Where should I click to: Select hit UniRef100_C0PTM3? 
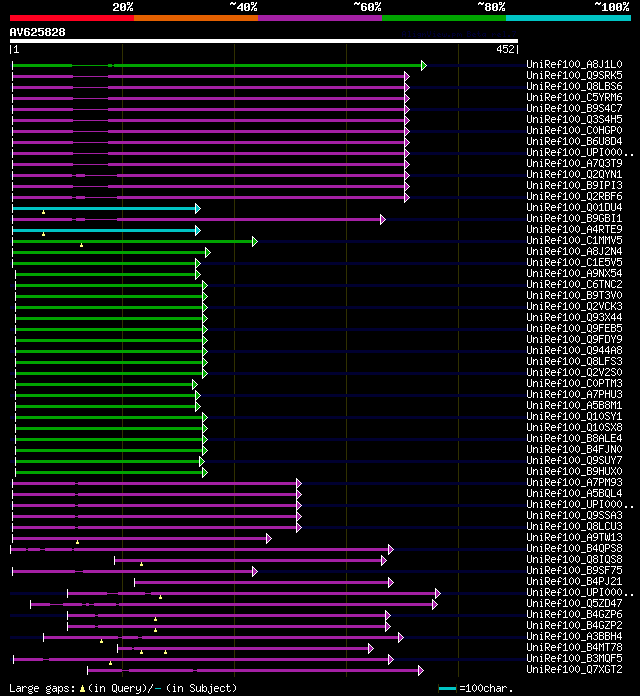click(x=574, y=384)
